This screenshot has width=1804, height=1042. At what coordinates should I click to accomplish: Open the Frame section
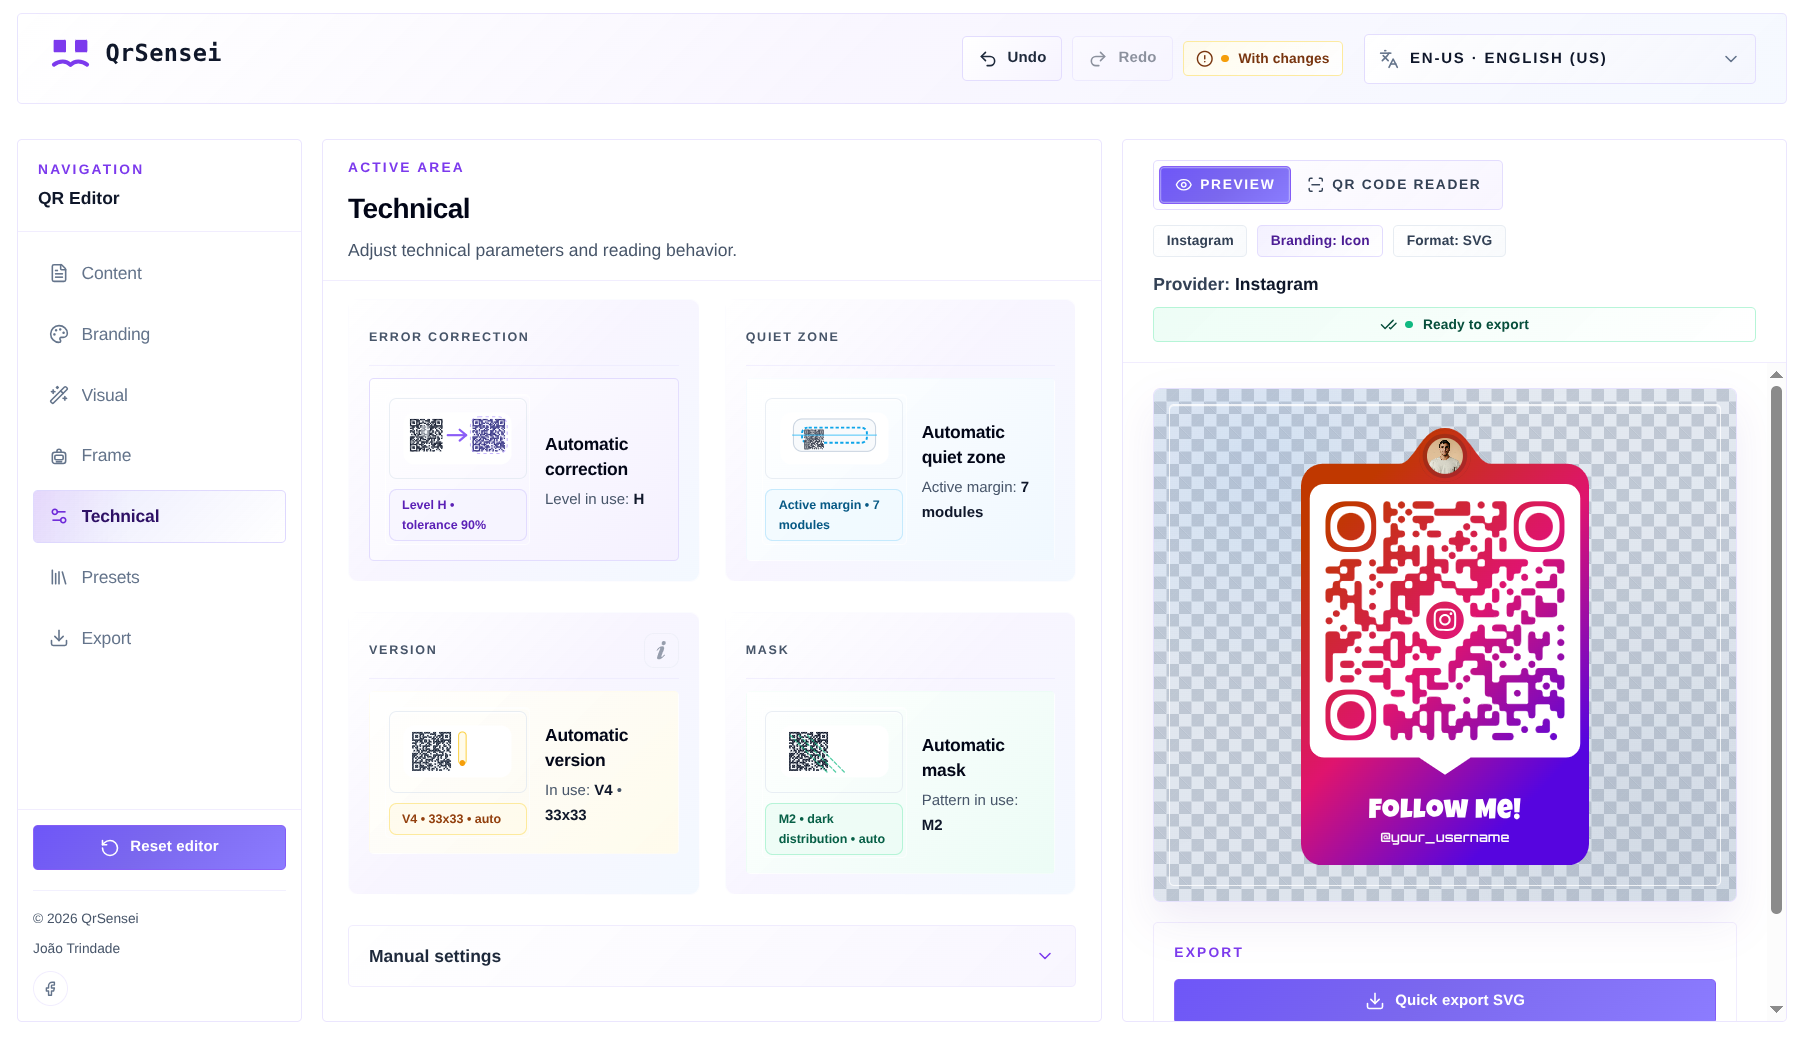tap(159, 456)
